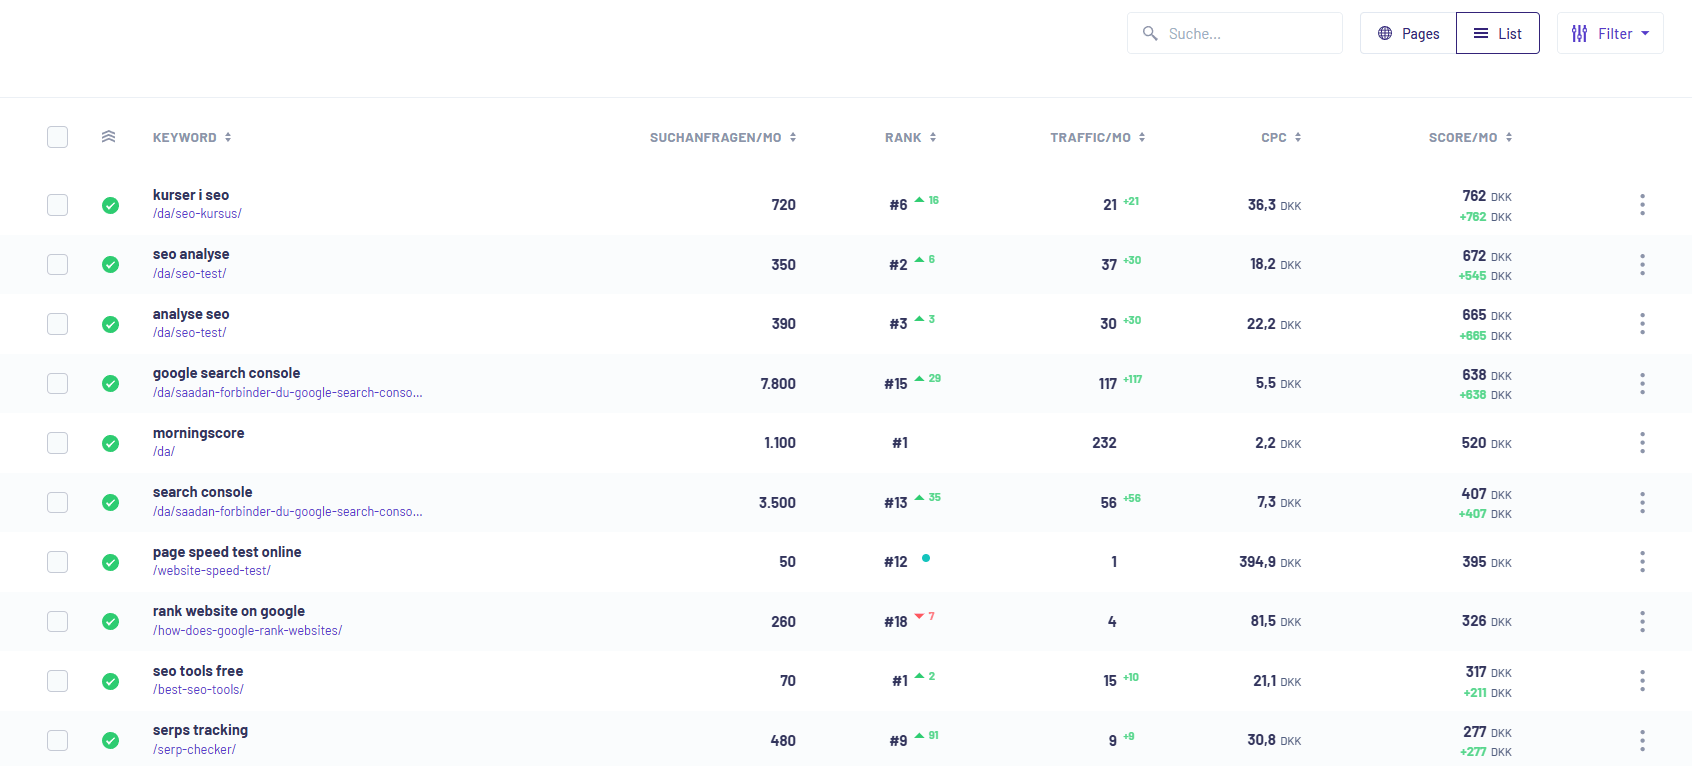Sort by RANK column
The height and width of the screenshot is (766, 1692).
coord(910,137)
